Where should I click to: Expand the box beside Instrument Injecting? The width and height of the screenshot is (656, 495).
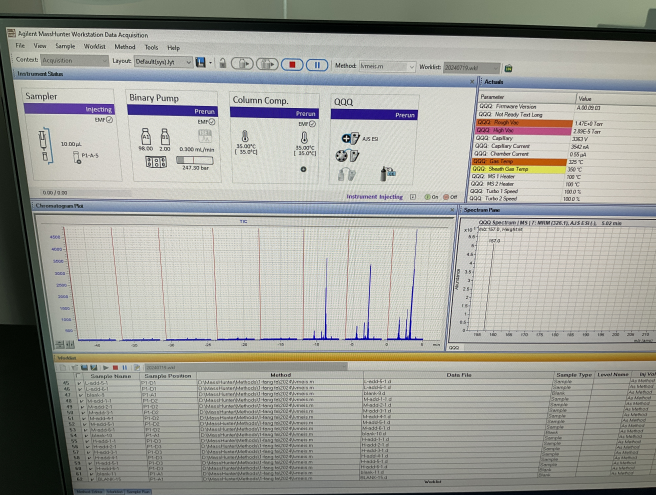click(x=413, y=197)
